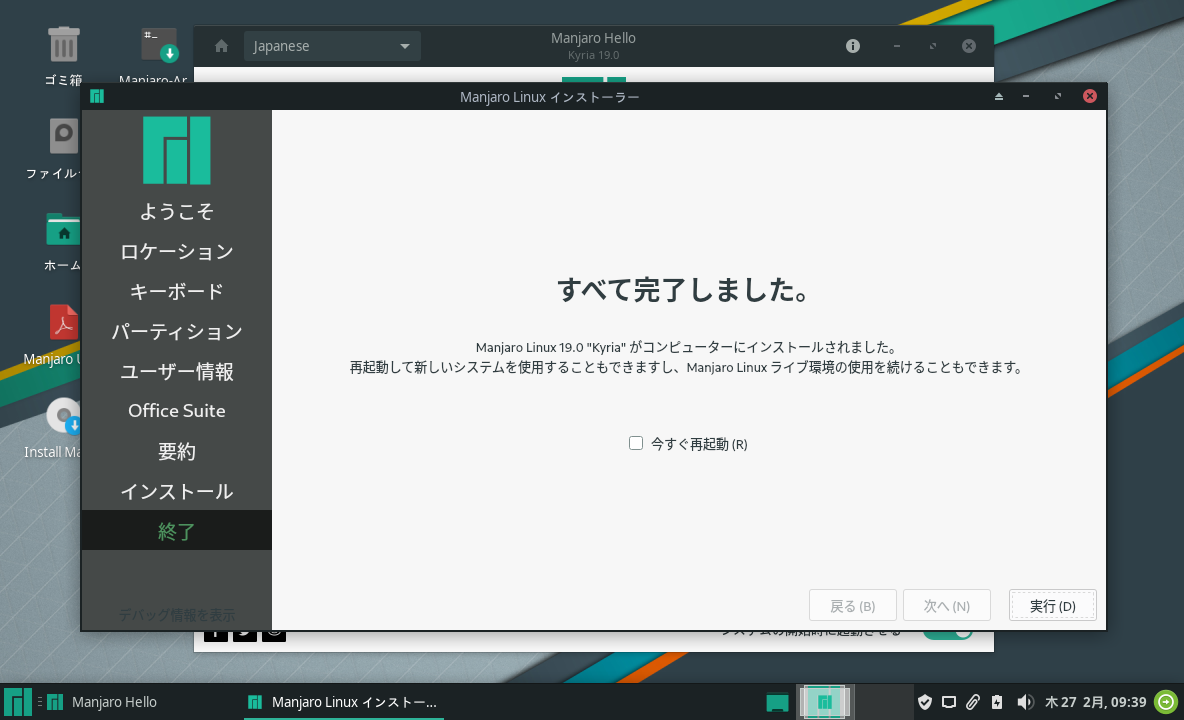The height and width of the screenshot is (720, 1184).
Task: Click the 戻る (B) button
Action: click(x=853, y=605)
